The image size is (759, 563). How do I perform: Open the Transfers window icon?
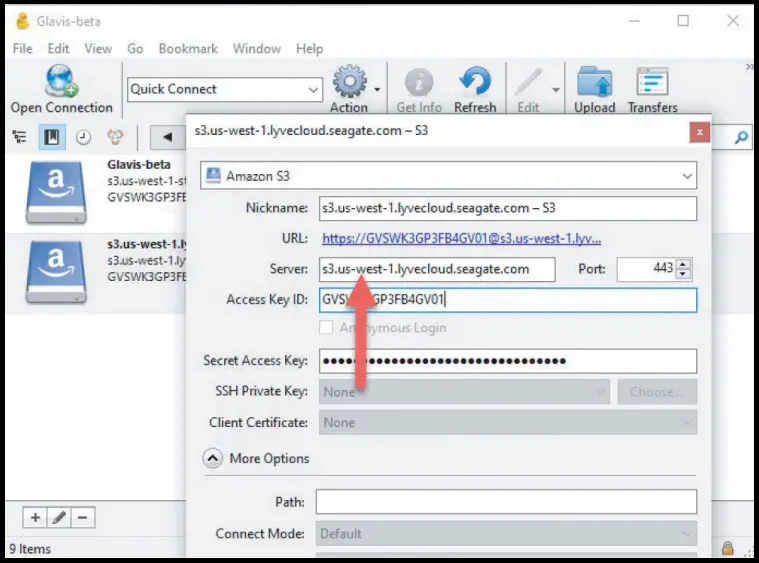[x=653, y=81]
